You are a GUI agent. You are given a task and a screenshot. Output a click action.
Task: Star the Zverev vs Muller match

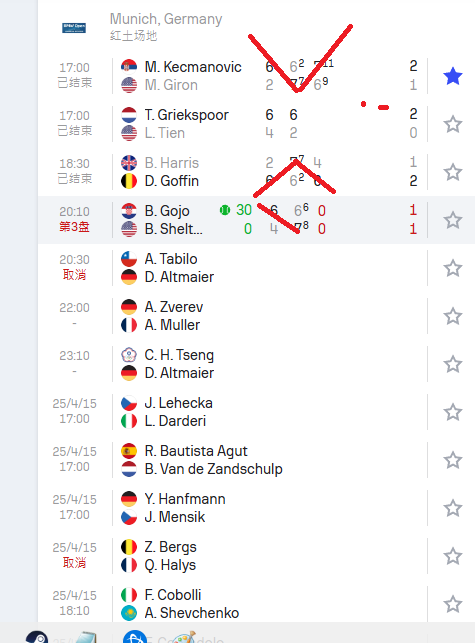pos(453,316)
